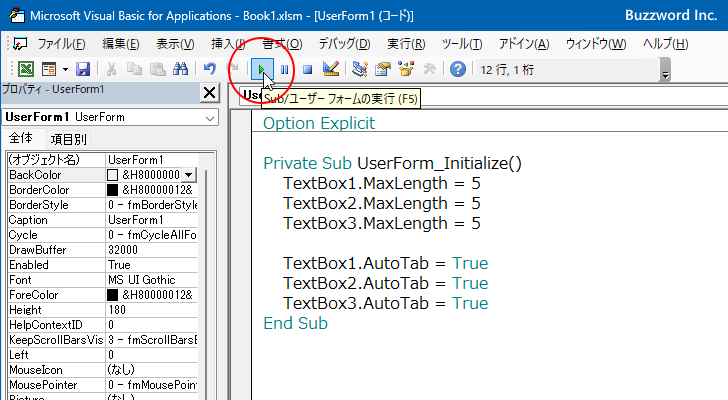
Task: Select the BorderStyle property row
Action: pyautogui.click(x=103, y=205)
